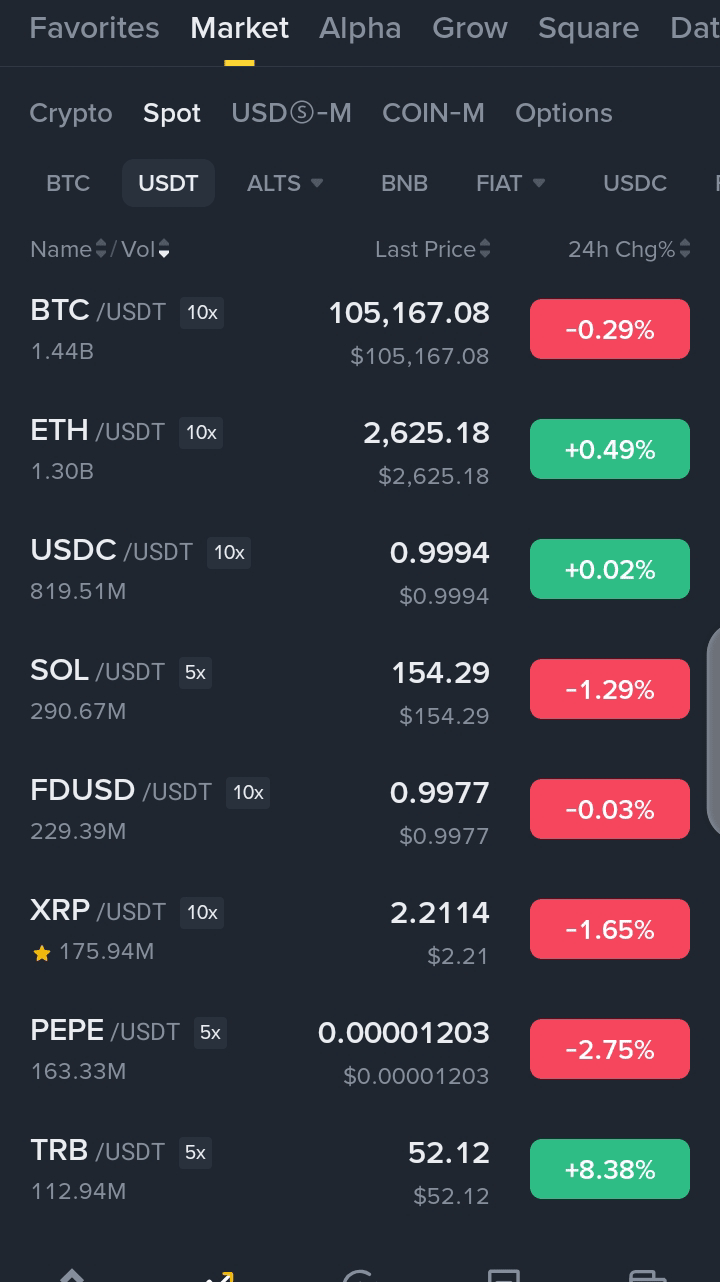Open the USDⓈ-M futures tab
The height and width of the screenshot is (1282, 720).
click(291, 113)
